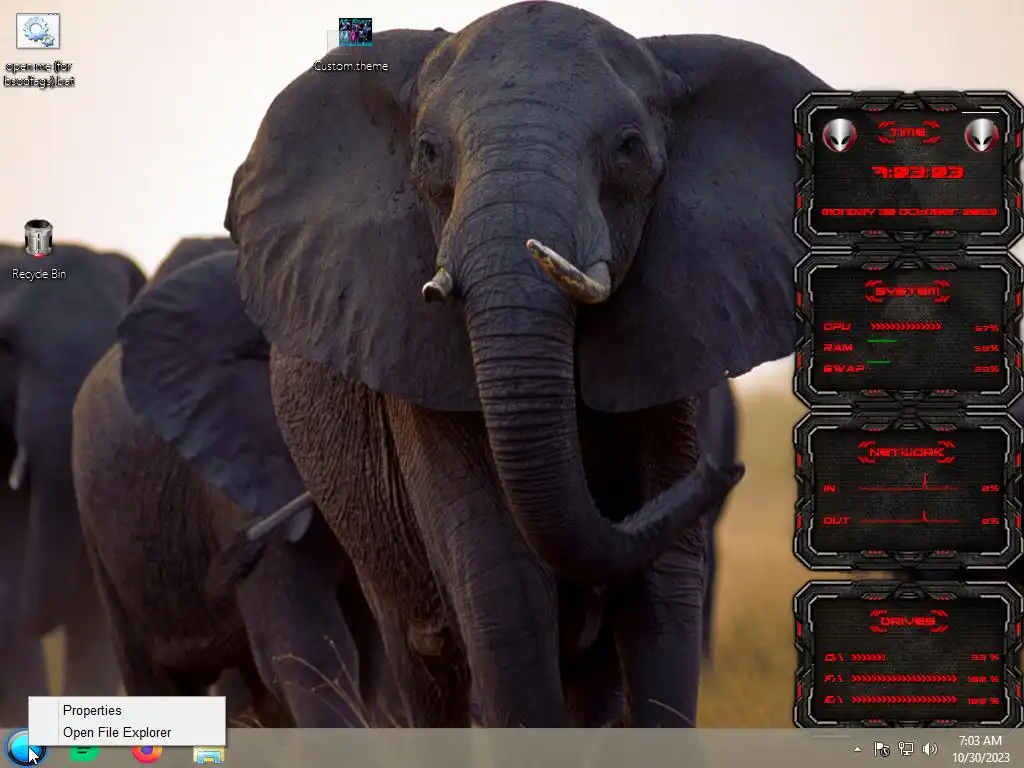Click the DRIVES widget title
Viewport: 1024px width, 768px height.
[x=908, y=621]
